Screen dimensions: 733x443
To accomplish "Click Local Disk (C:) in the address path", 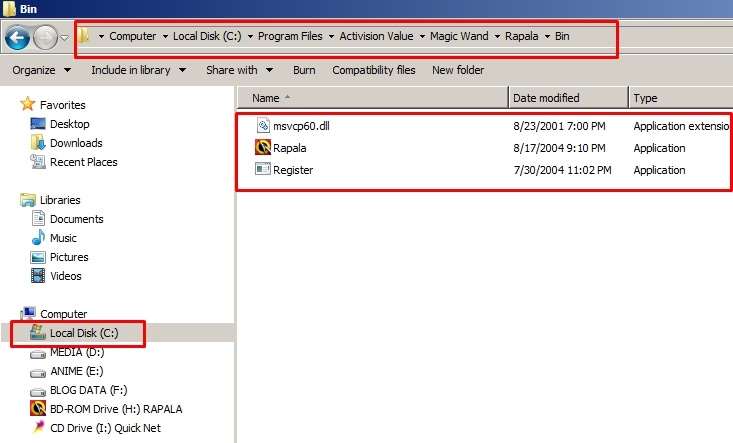I will click(207, 36).
